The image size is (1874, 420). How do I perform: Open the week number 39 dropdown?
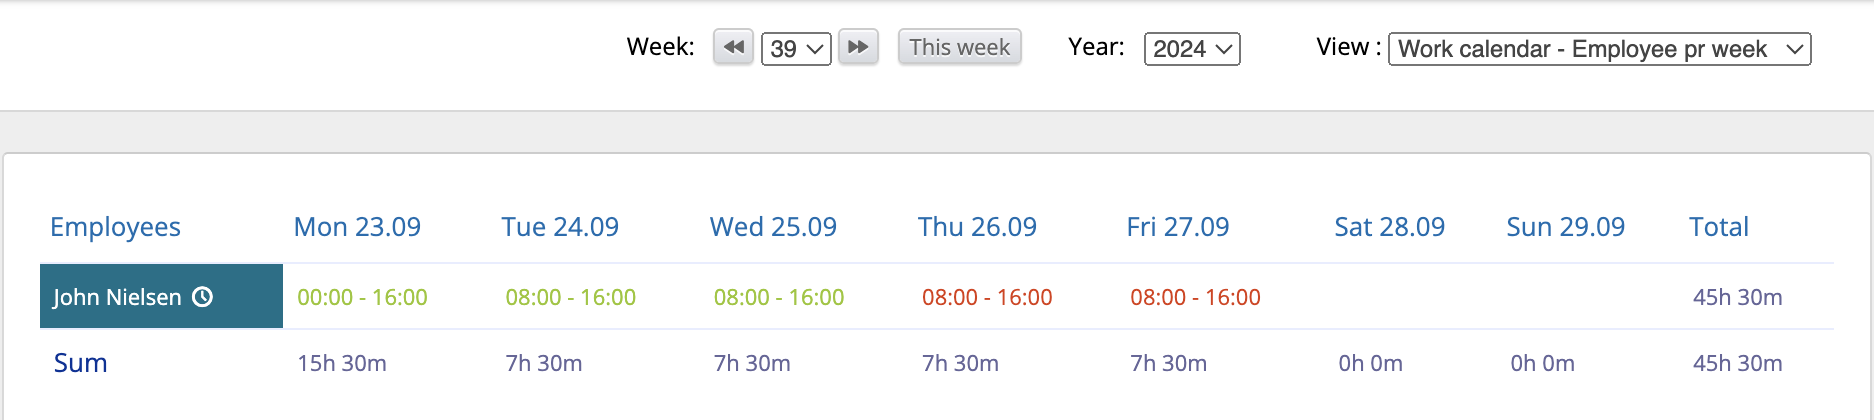click(x=796, y=49)
